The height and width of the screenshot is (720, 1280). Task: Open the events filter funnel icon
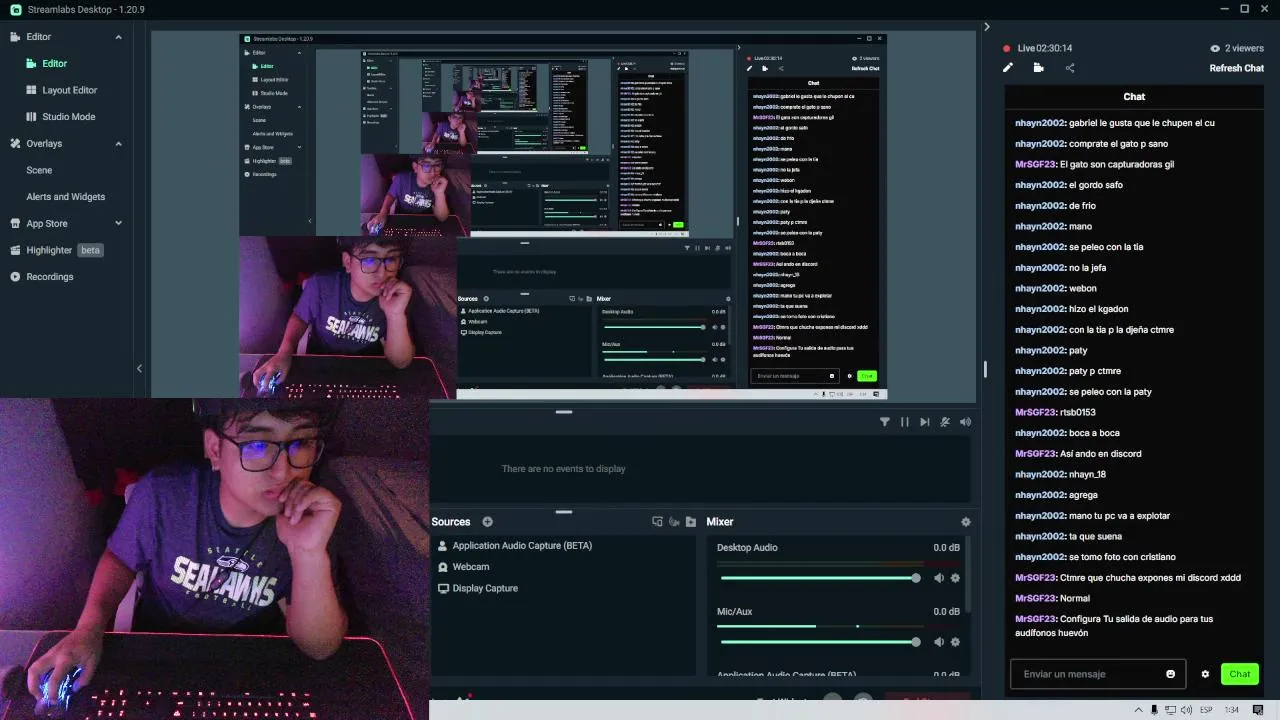[884, 422]
